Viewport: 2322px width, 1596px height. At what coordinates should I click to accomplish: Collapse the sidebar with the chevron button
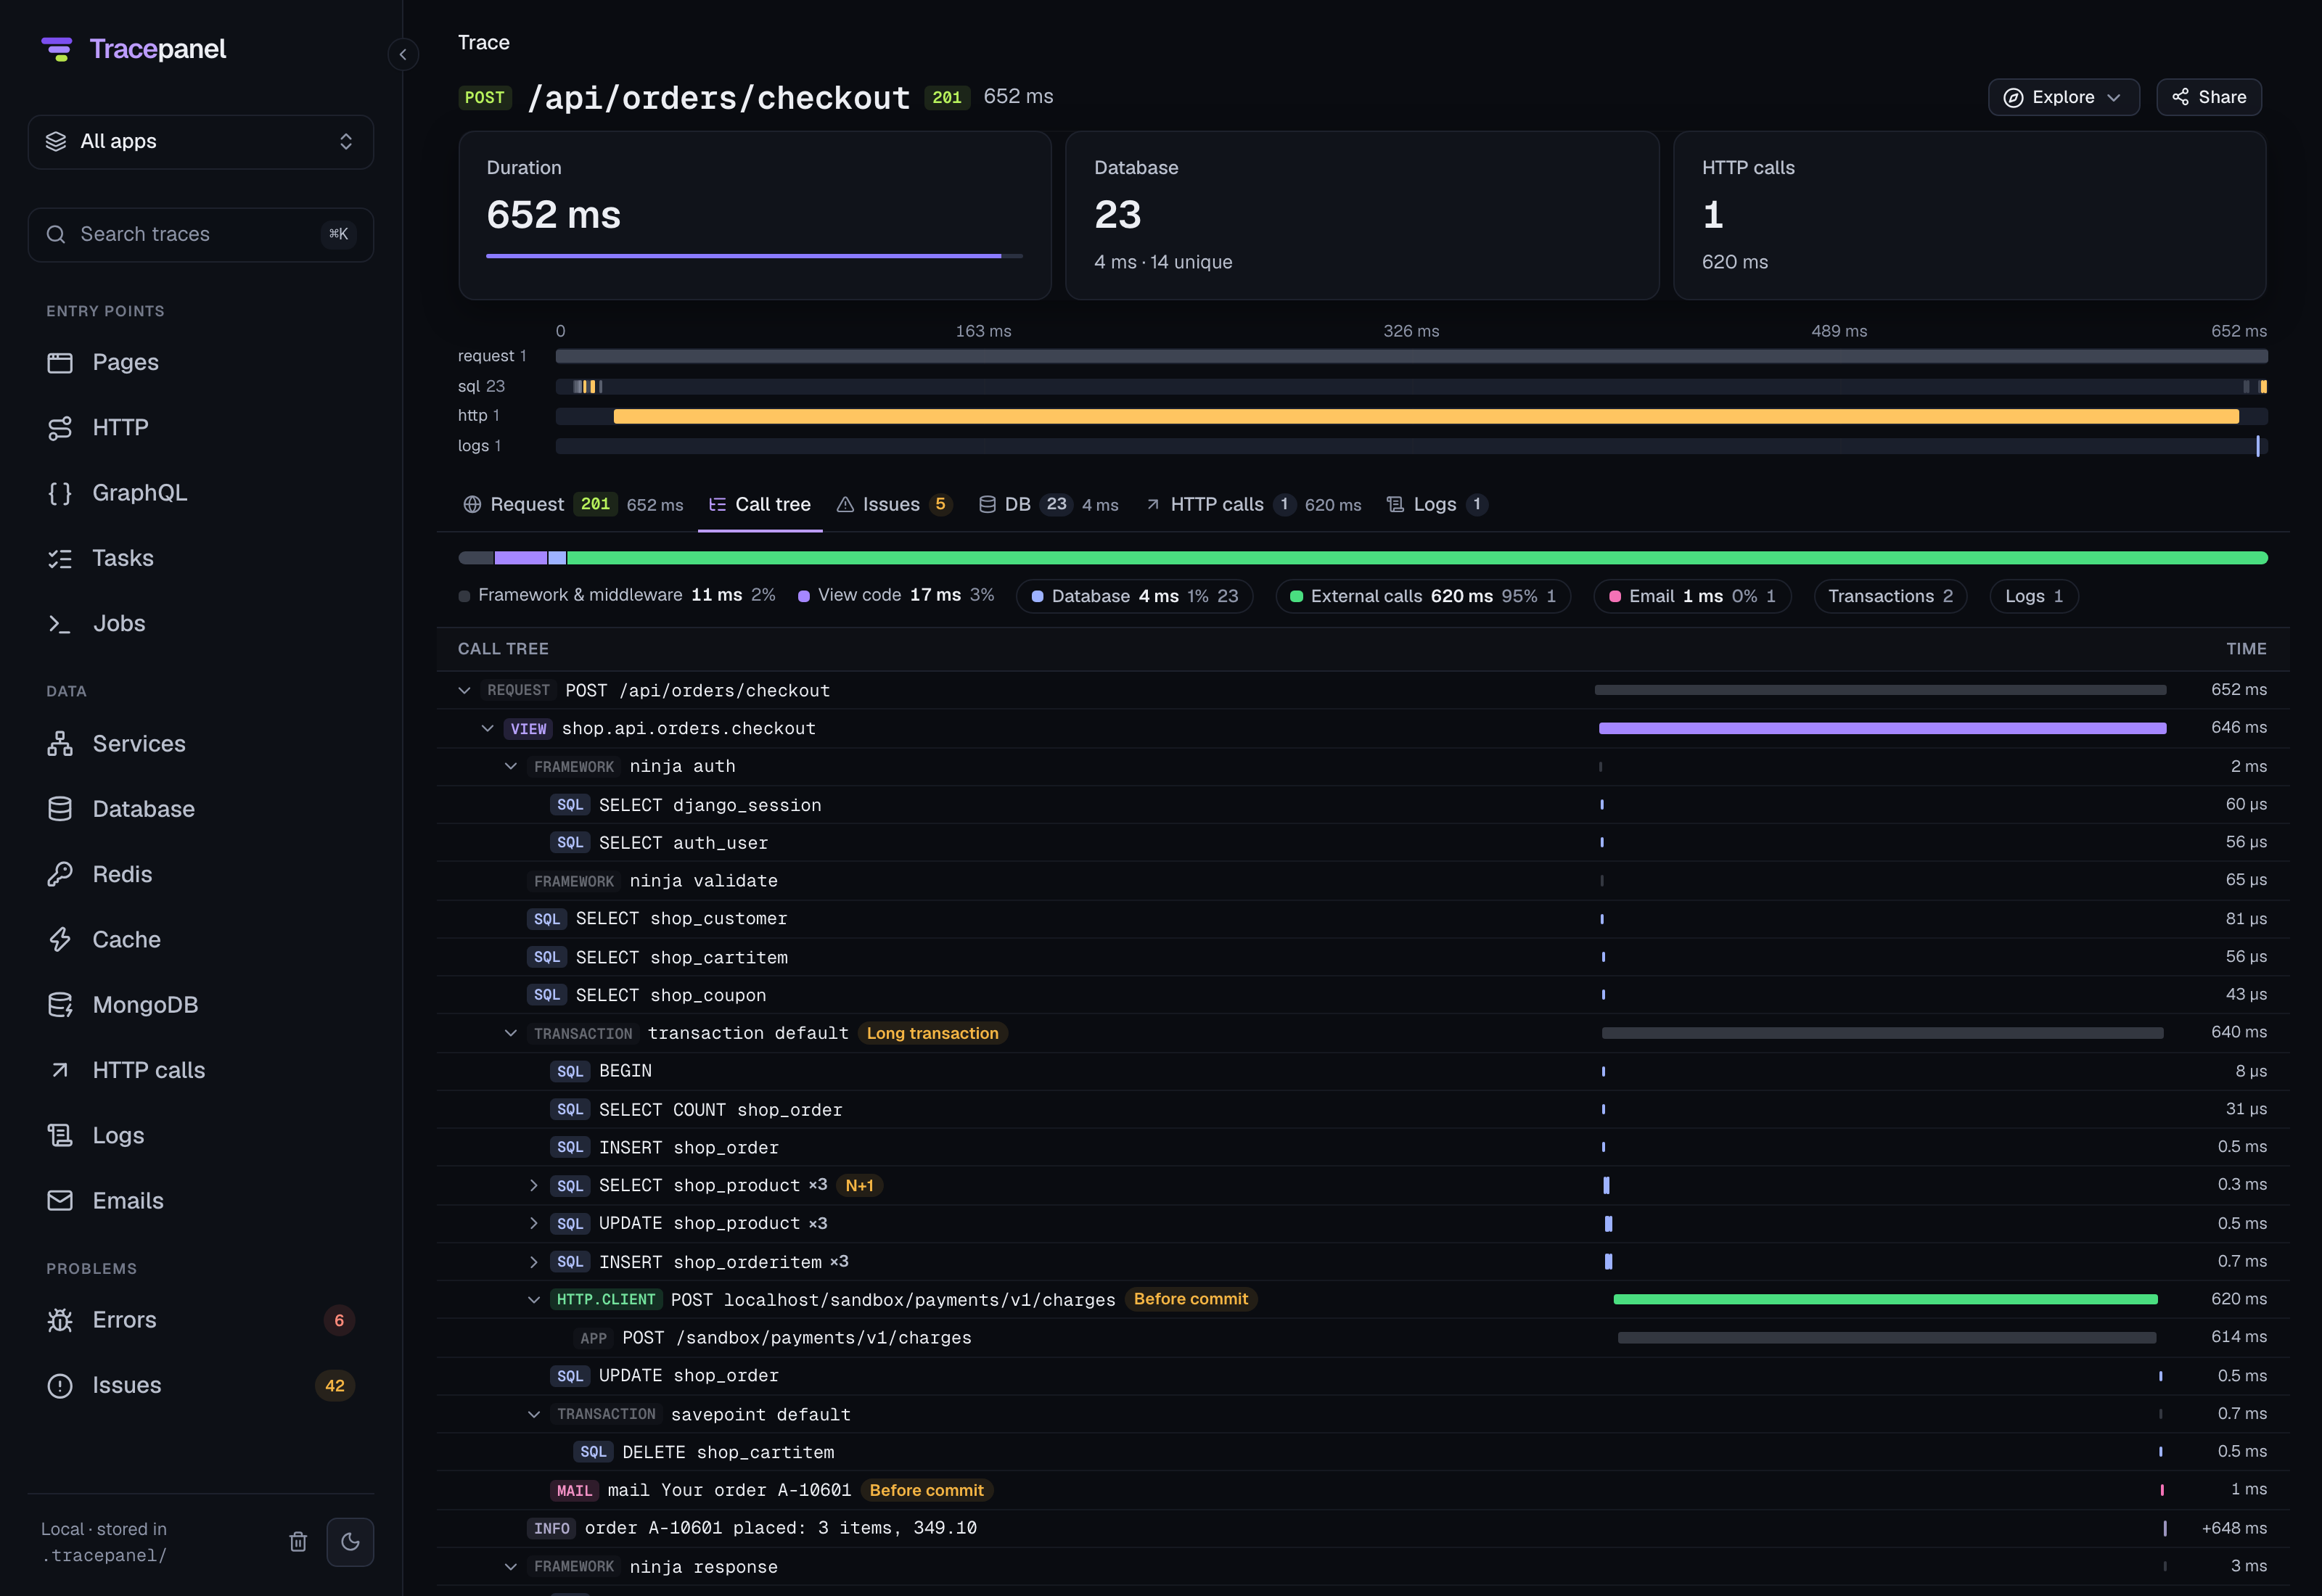pos(403,54)
